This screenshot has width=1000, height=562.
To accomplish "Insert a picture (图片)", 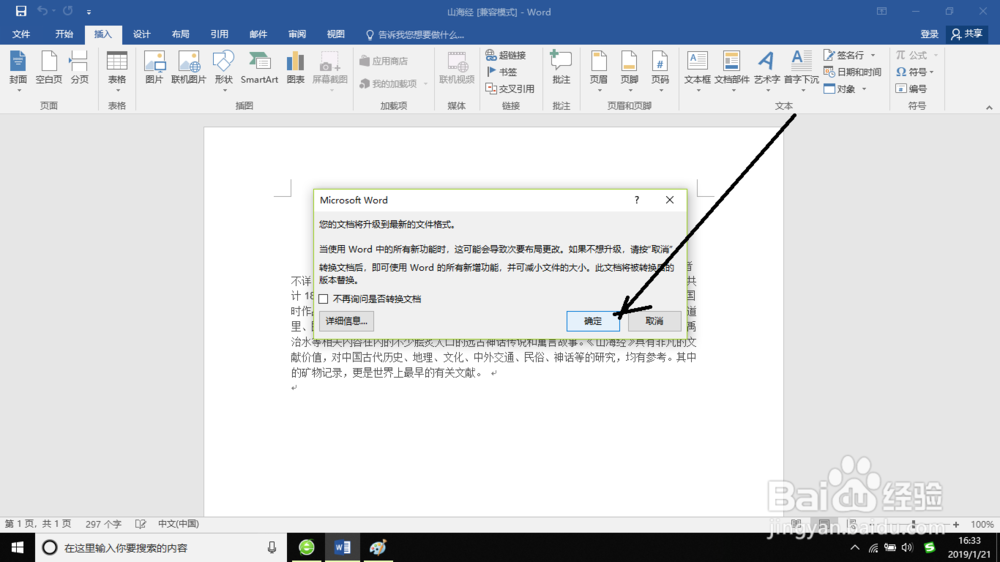I will coord(154,68).
